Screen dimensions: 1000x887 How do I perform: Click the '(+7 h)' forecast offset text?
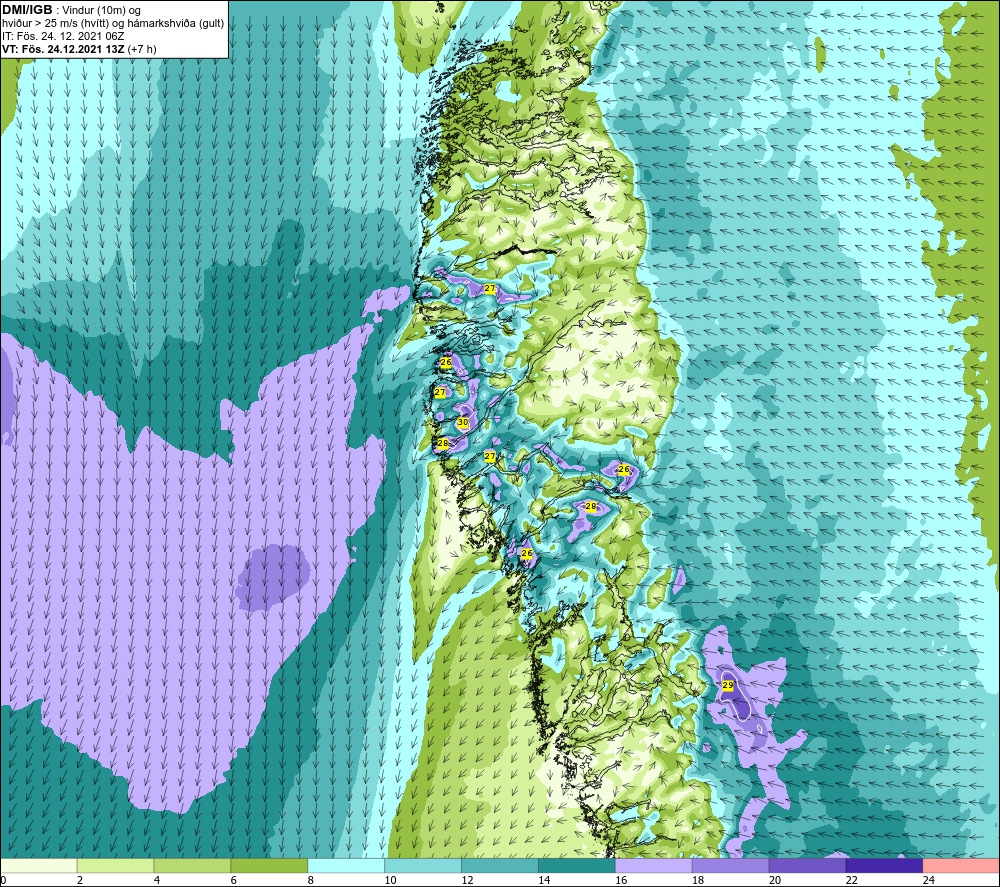[142, 49]
